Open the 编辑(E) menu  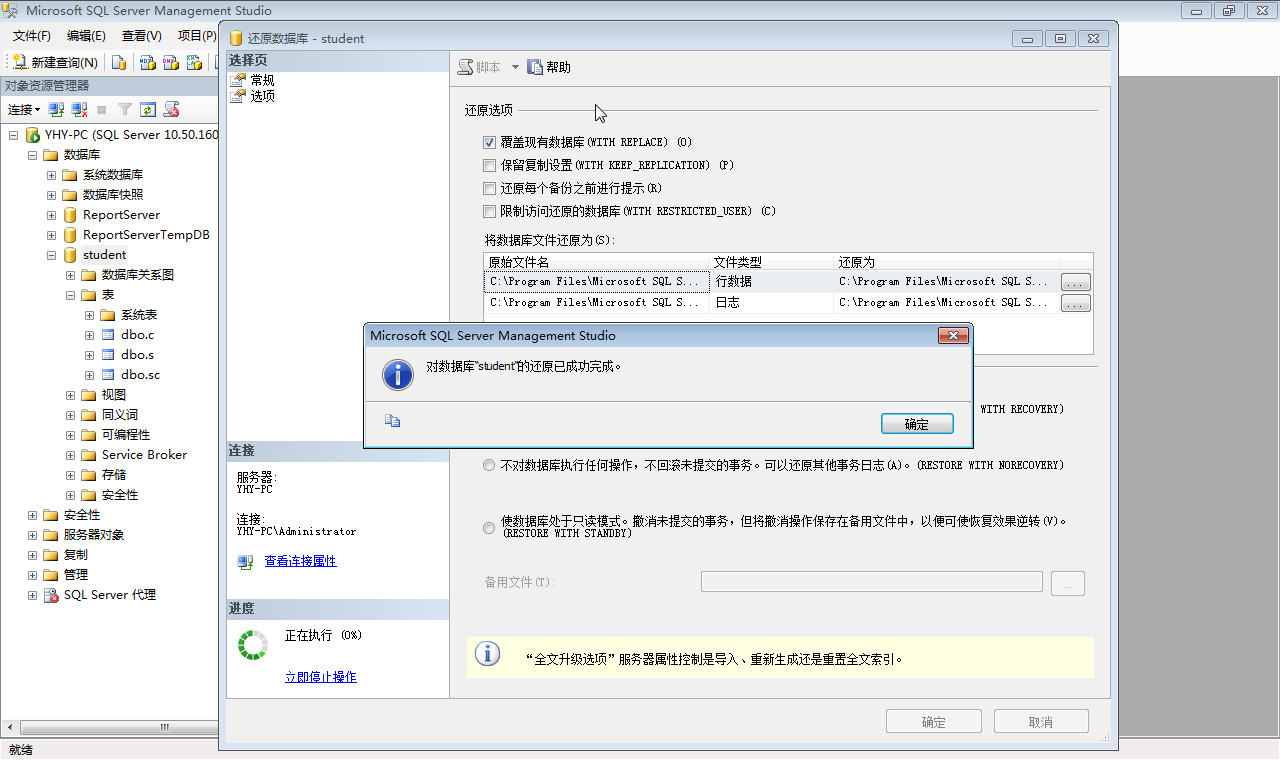click(86, 36)
